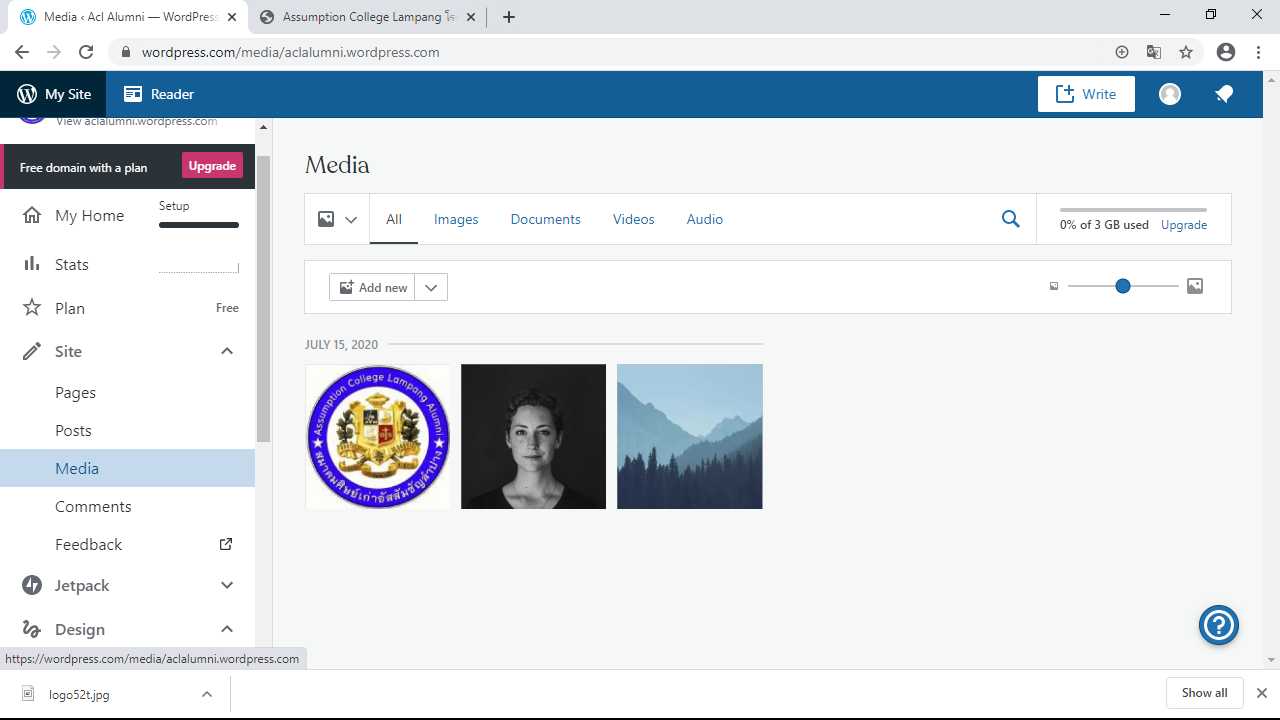The image size is (1280, 720).
Task: Open the media source dropdown
Action: click(x=337, y=219)
